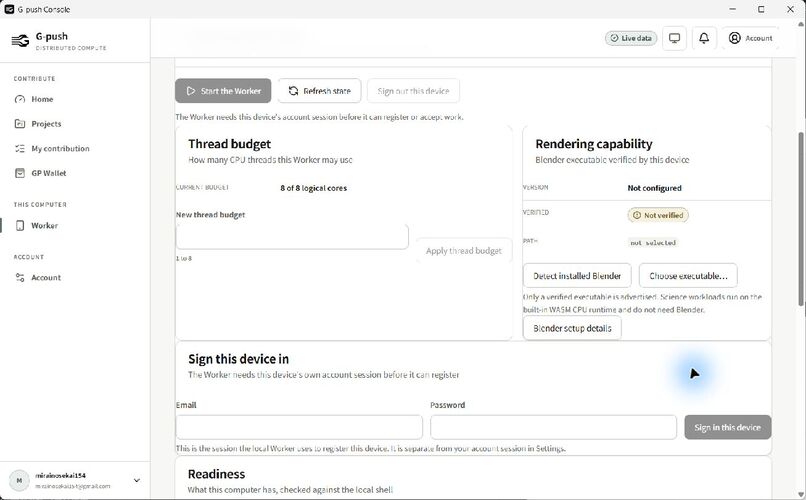The width and height of the screenshot is (806, 500).
Task: Click the Account sliders icon in sidebar
Action: coord(20,277)
